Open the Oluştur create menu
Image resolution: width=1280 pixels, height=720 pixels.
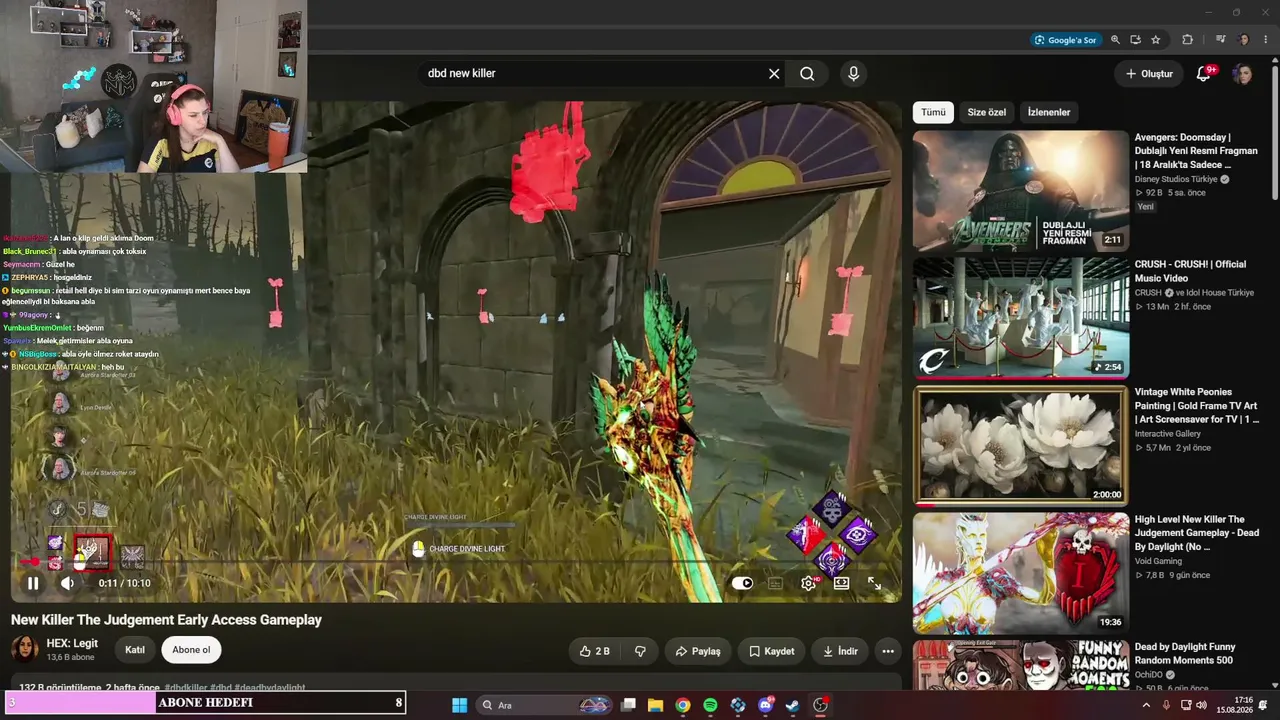coord(1149,73)
